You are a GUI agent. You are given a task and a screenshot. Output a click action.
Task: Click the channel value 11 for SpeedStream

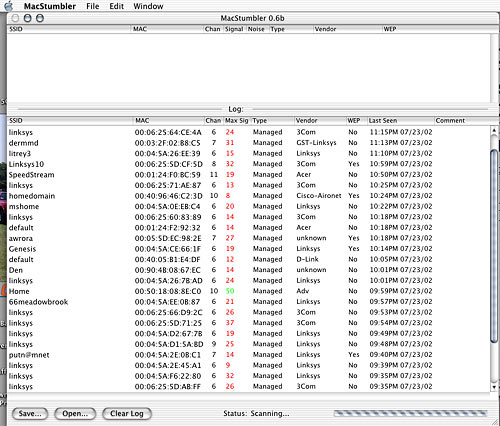[214, 175]
